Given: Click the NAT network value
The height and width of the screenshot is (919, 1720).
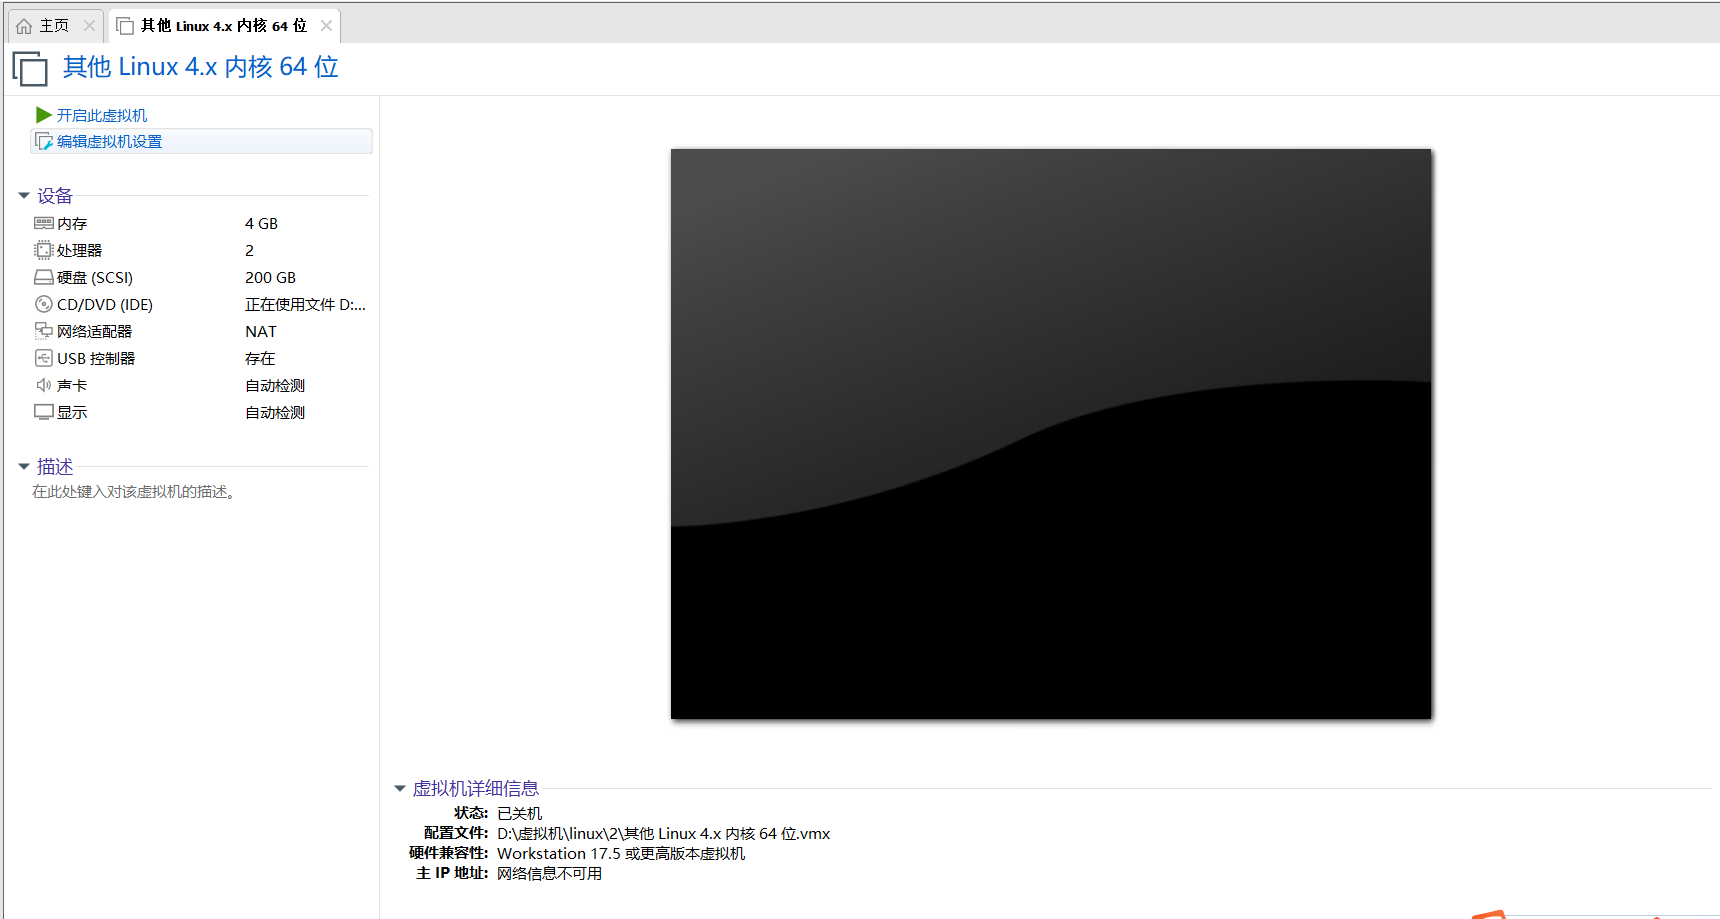Looking at the screenshot, I should pyautogui.click(x=261, y=332).
